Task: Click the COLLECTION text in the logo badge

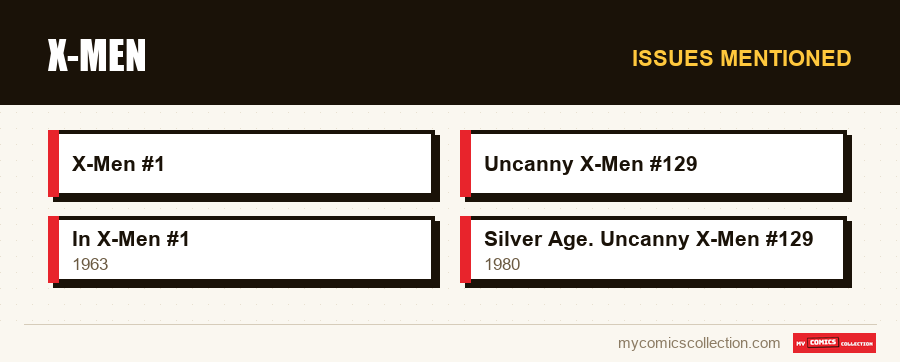Action: tap(857, 344)
